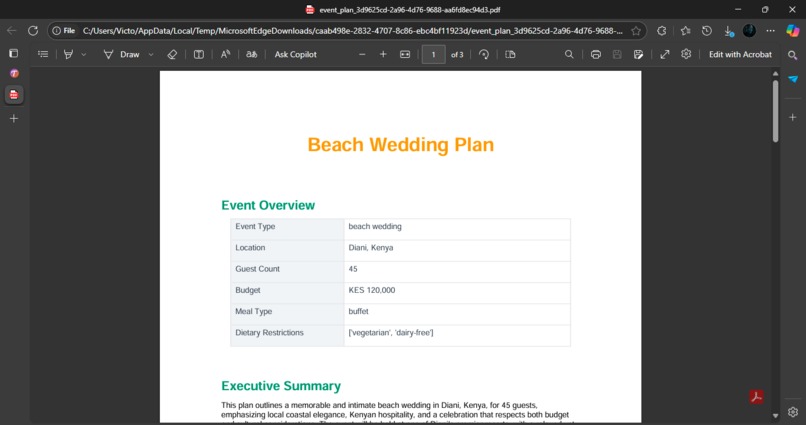Activate Read aloud icon
806x425 pixels.
click(225, 54)
